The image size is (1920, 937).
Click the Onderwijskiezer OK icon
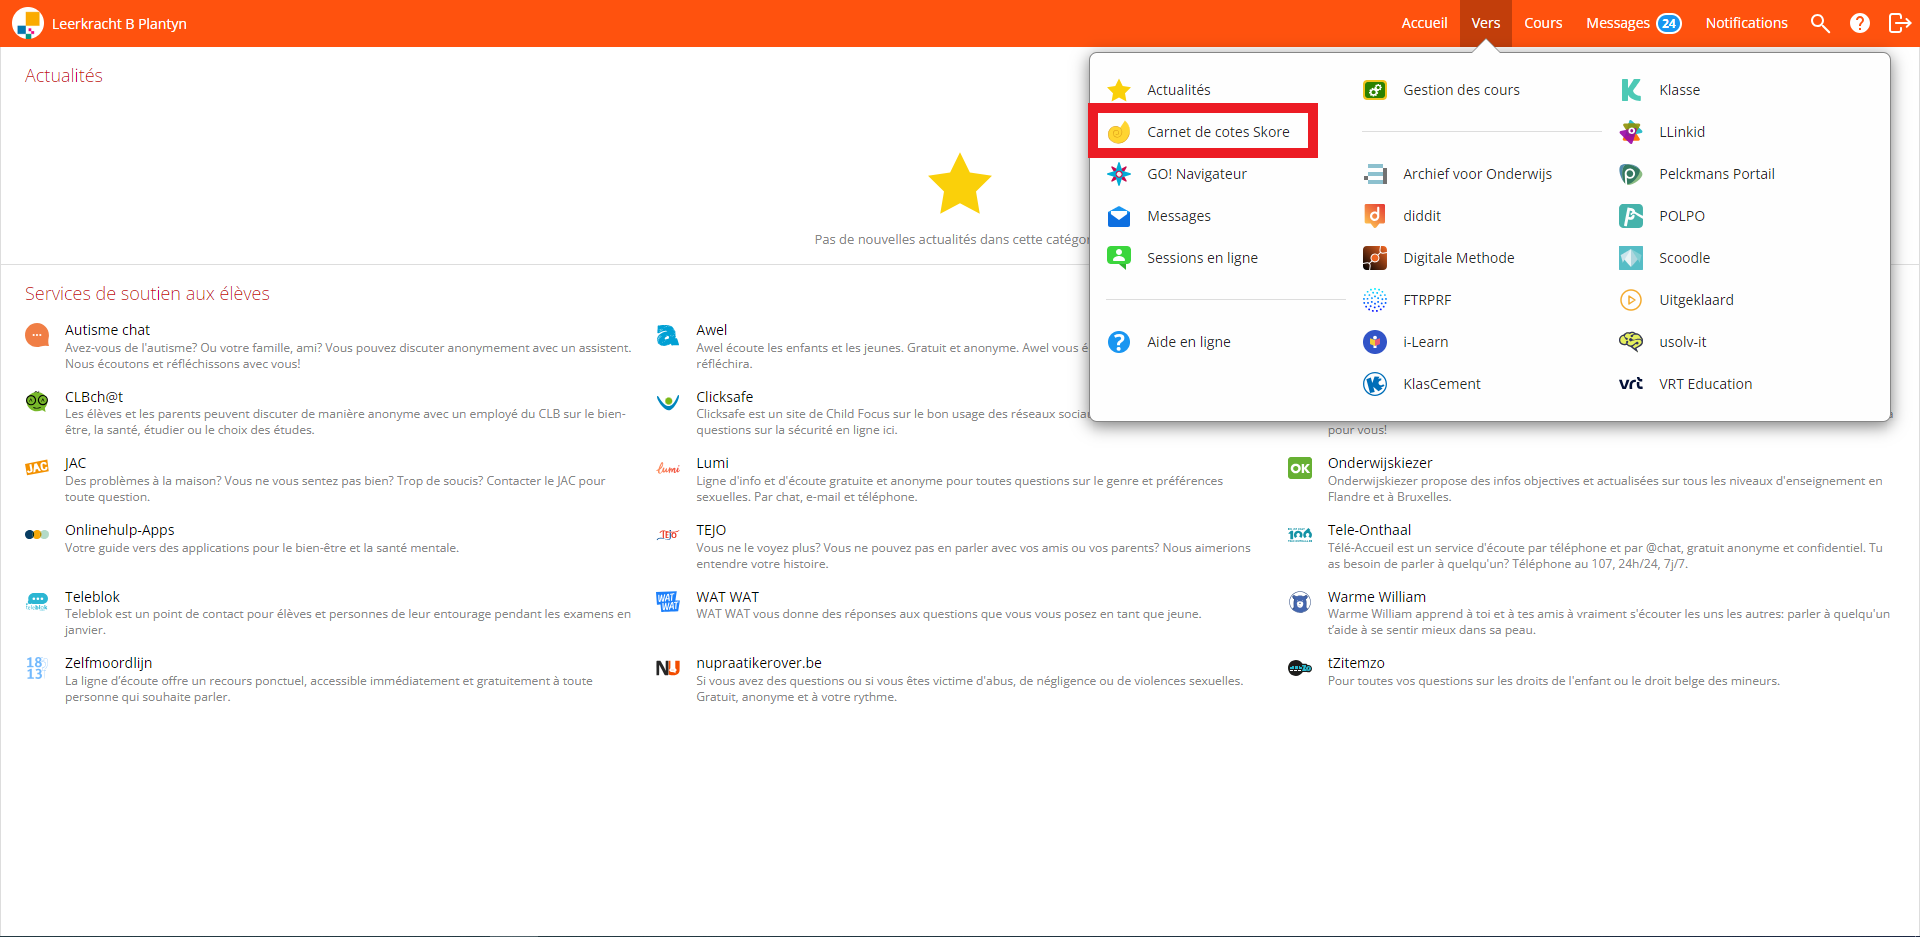tap(1300, 468)
